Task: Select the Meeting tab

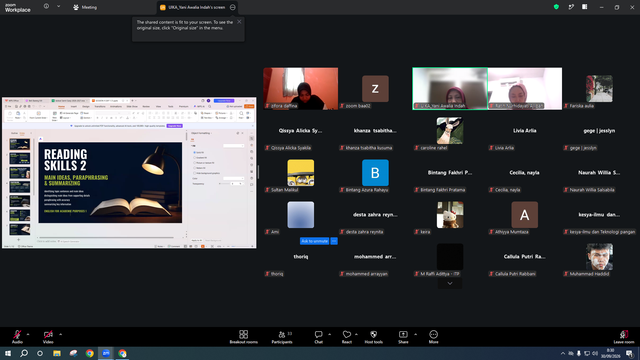Action: coord(85,7)
